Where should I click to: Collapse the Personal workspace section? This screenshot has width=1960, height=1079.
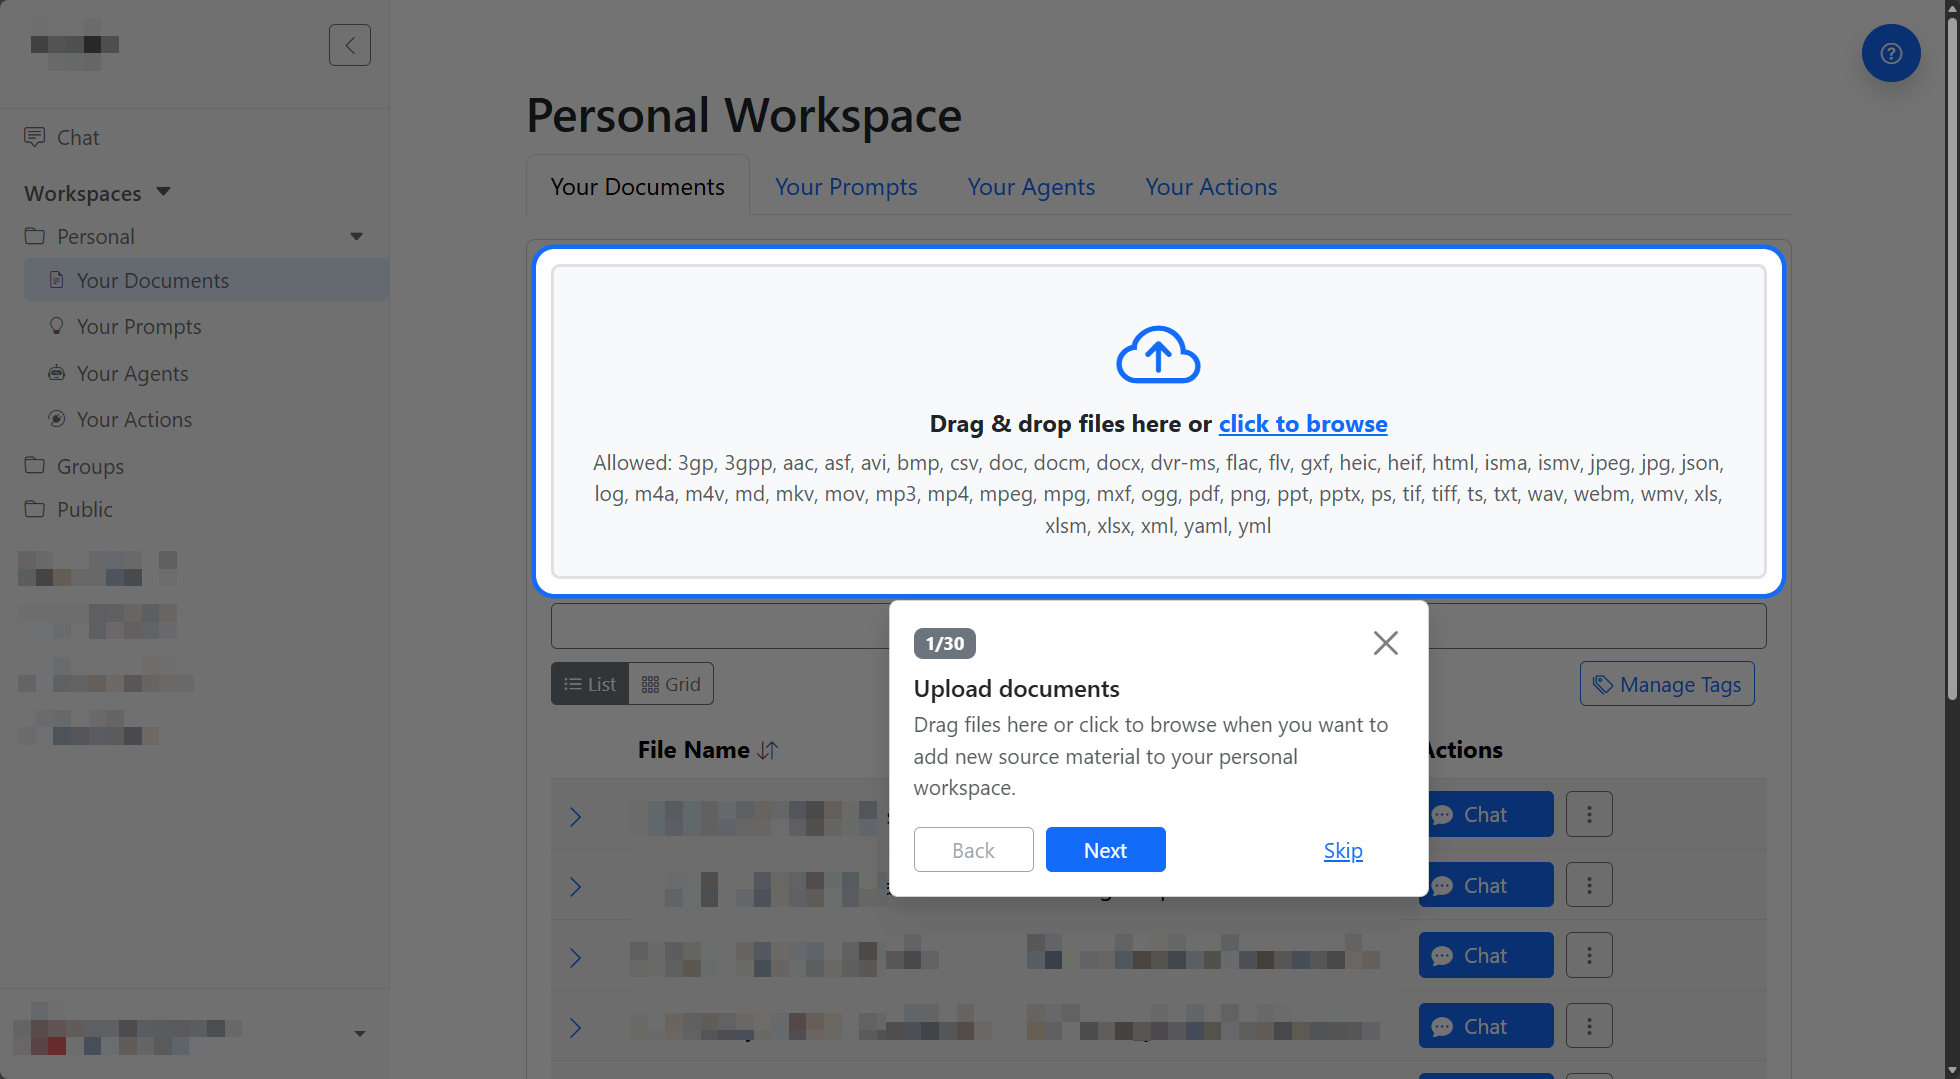(356, 236)
